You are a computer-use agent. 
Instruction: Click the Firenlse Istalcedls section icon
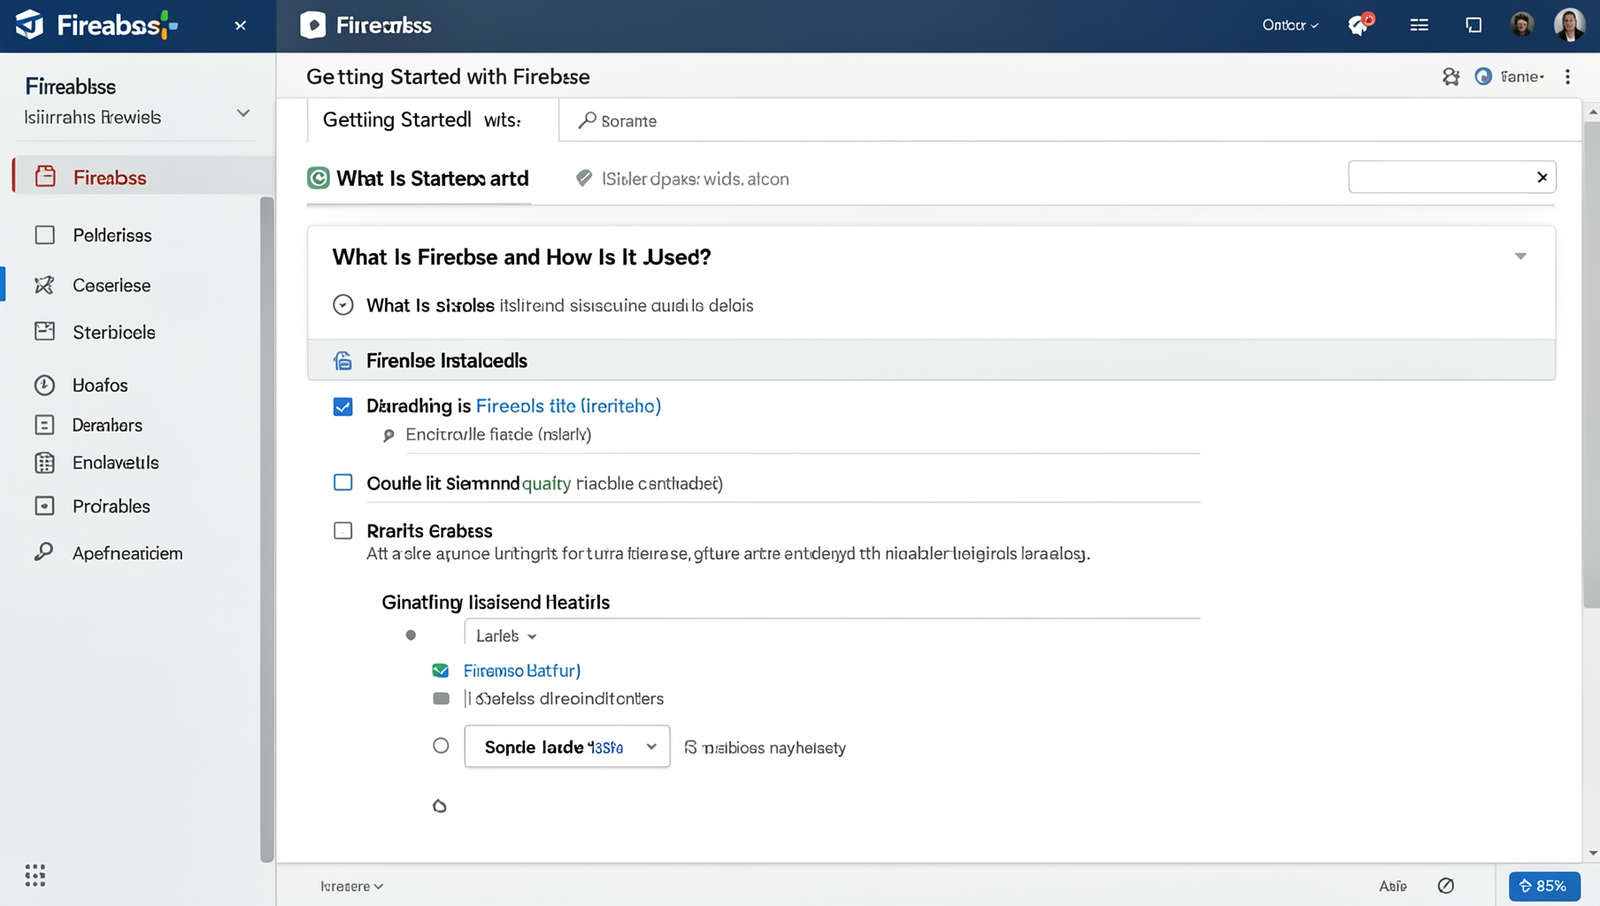click(x=343, y=361)
